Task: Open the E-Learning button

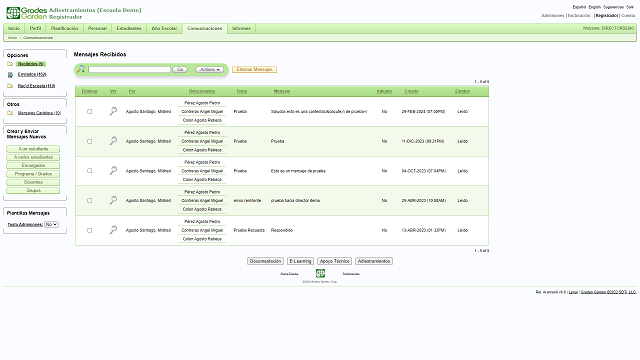Action: point(300,261)
